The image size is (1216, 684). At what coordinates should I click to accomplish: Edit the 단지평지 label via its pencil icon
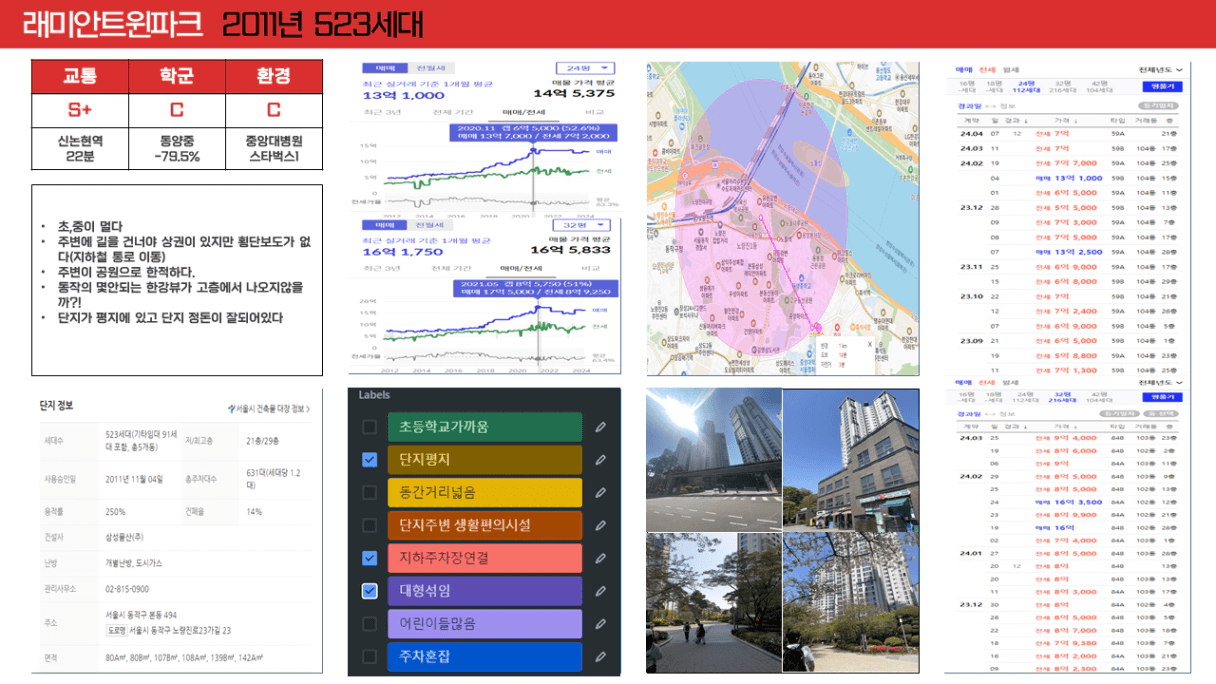pyautogui.click(x=600, y=460)
